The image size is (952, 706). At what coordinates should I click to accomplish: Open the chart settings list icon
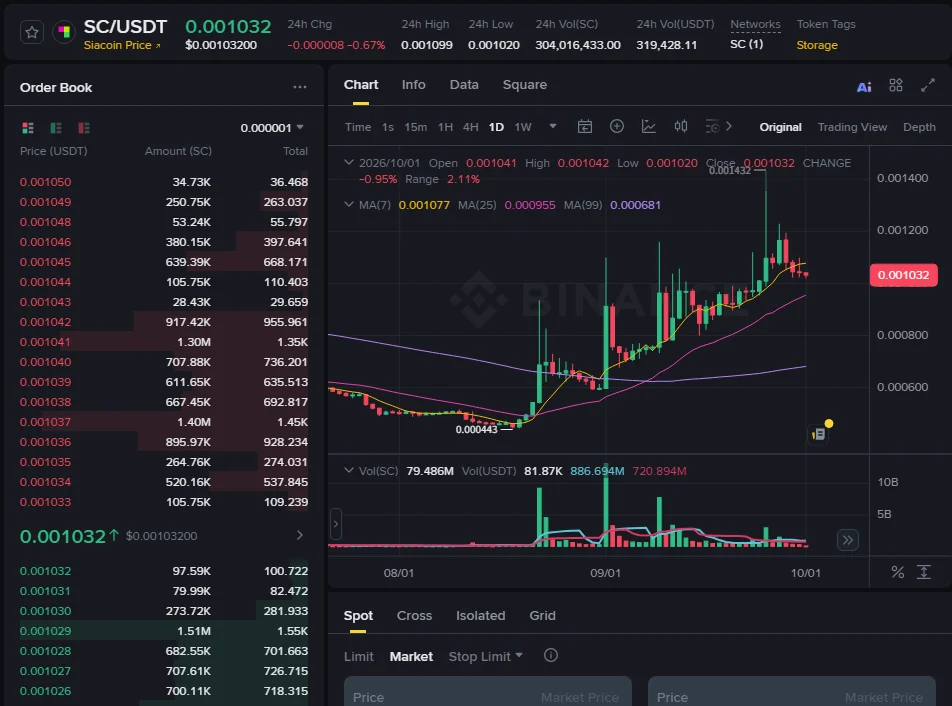point(712,126)
